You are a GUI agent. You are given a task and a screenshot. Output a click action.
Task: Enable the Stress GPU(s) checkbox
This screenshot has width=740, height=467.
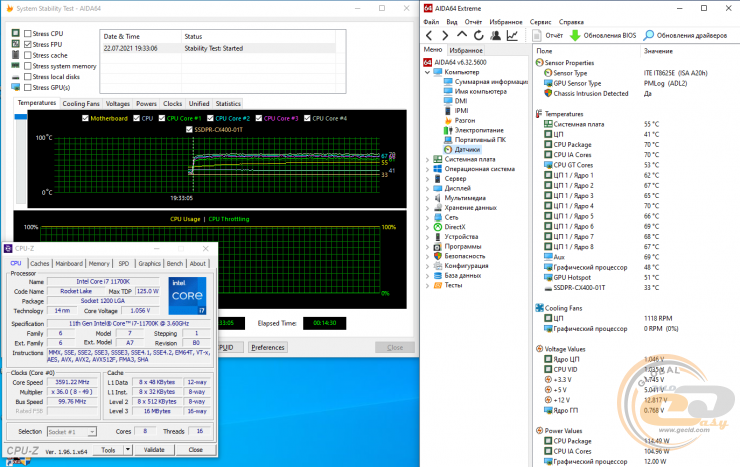[x=28, y=88]
